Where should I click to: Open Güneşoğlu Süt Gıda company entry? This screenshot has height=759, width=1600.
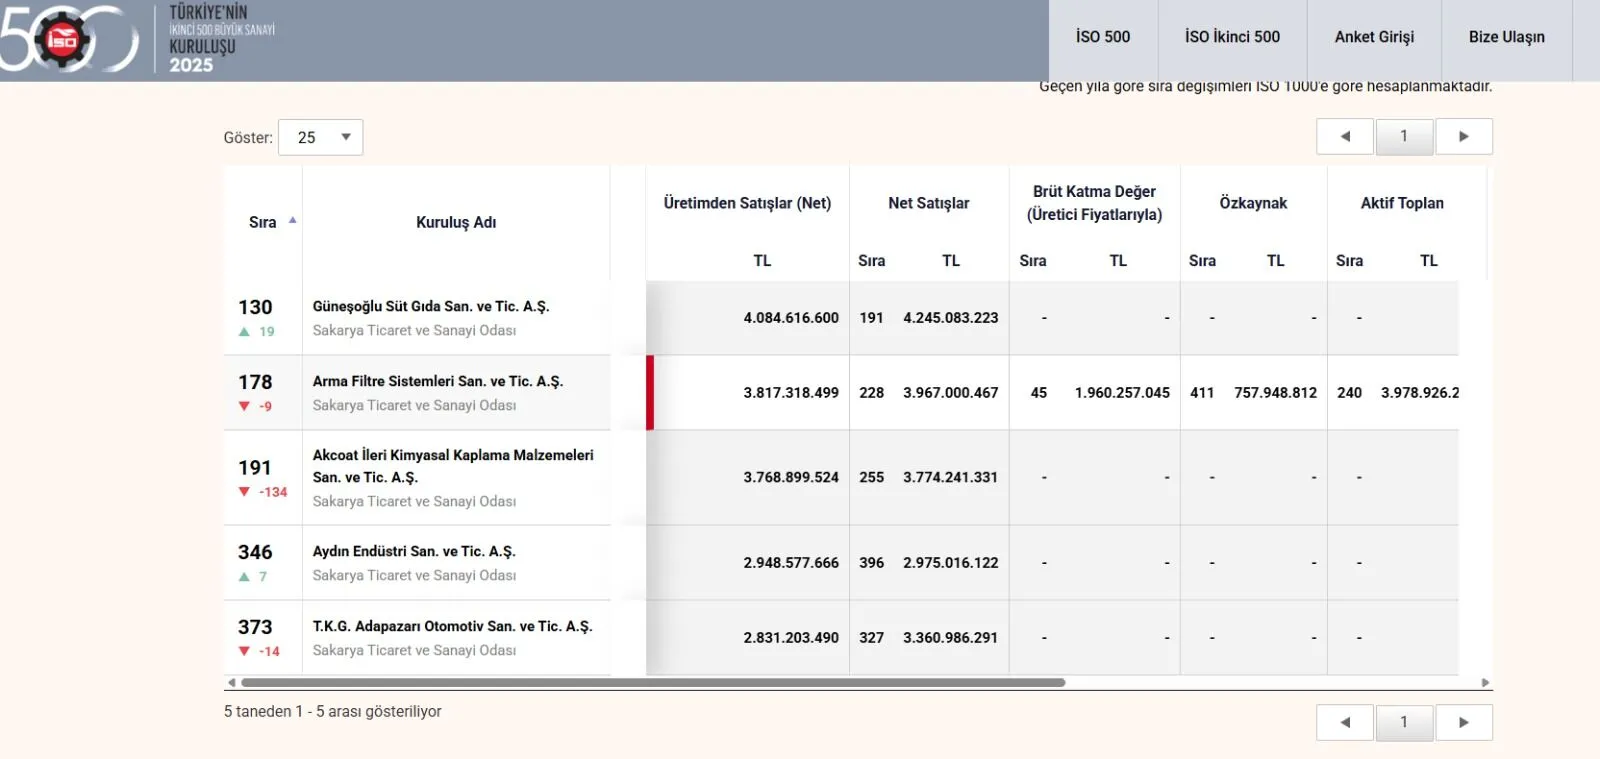tap(431, 307)
